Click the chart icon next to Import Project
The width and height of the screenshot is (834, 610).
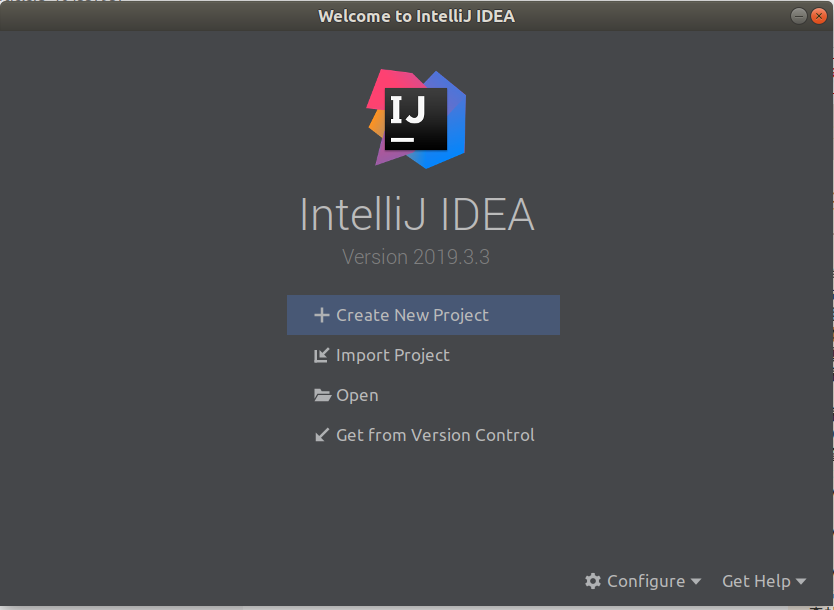(x=321, y=355)
